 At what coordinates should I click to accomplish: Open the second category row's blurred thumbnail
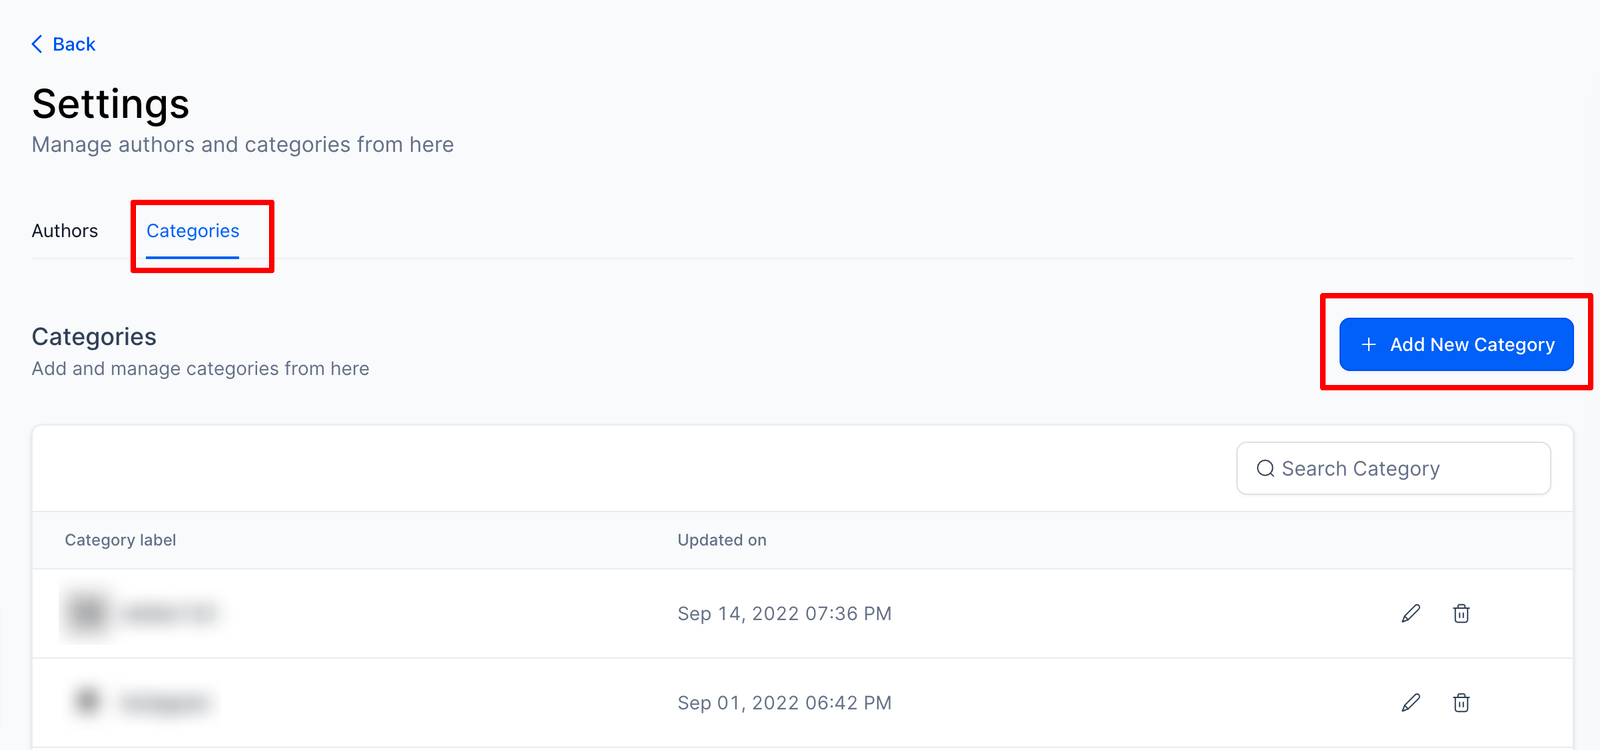[x=88, y=701]
